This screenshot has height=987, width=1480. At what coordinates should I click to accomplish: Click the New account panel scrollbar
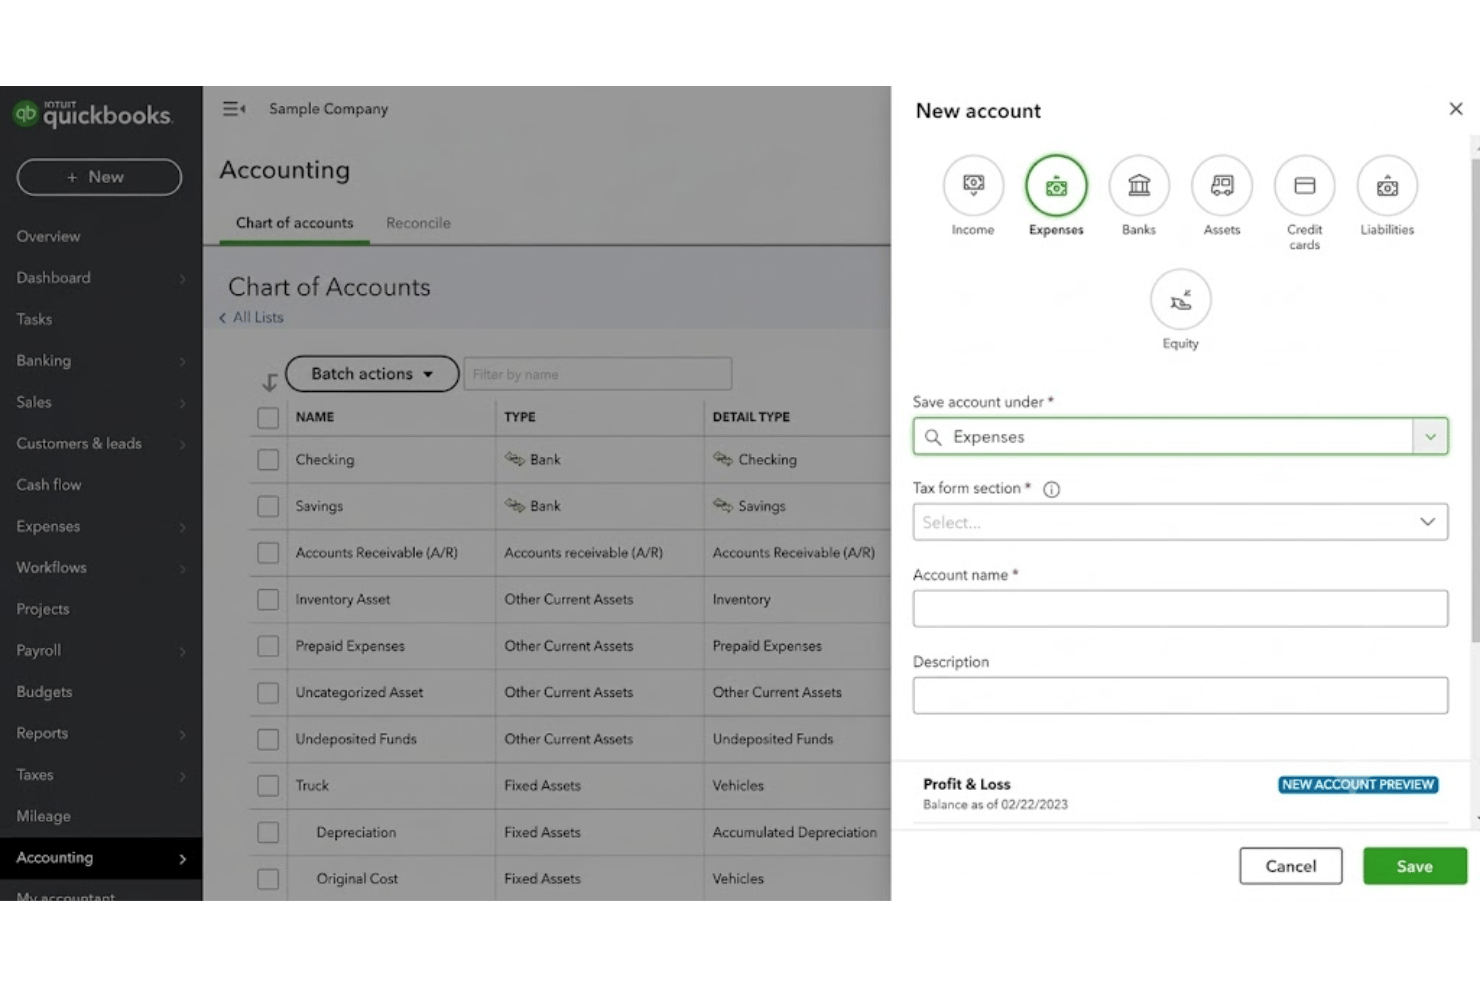tap(1475, 400)
